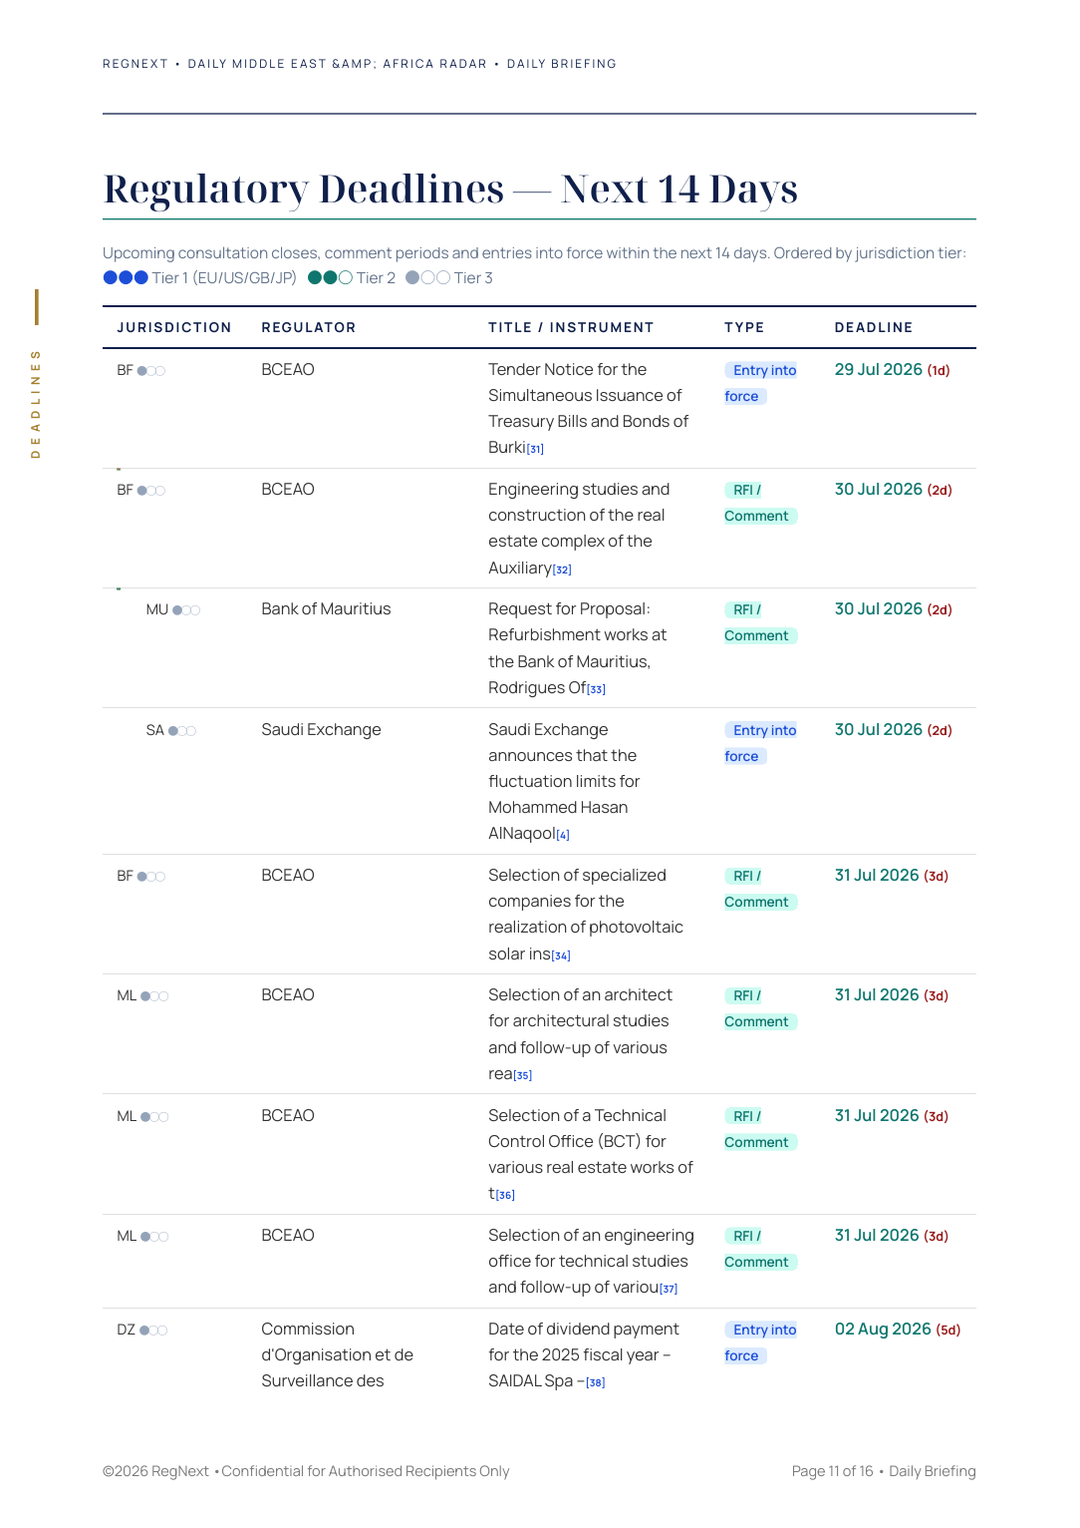Click the tier dots in the 29 Jul BF row

coord(151,371)
